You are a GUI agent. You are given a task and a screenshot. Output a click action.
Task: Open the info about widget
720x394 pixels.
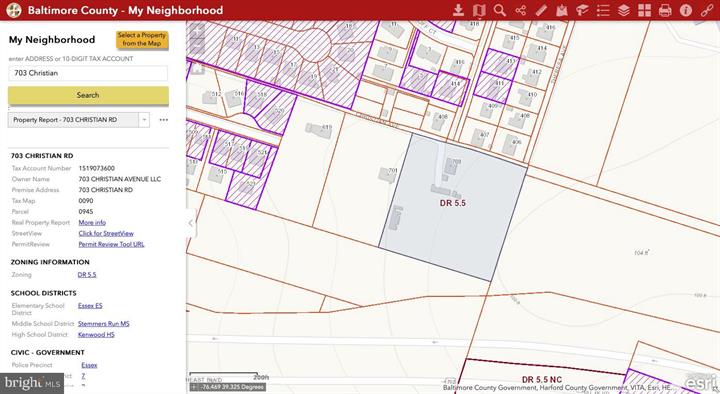pos(686,10)
